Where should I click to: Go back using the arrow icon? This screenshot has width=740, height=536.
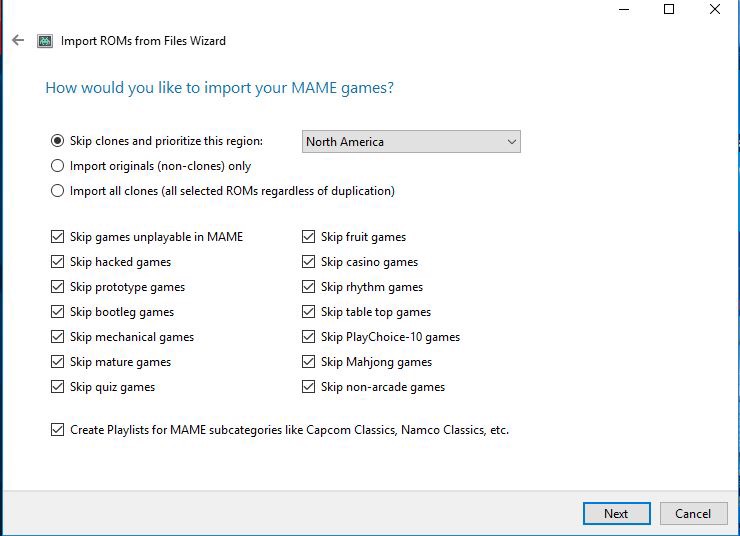[x=18, y=41]
